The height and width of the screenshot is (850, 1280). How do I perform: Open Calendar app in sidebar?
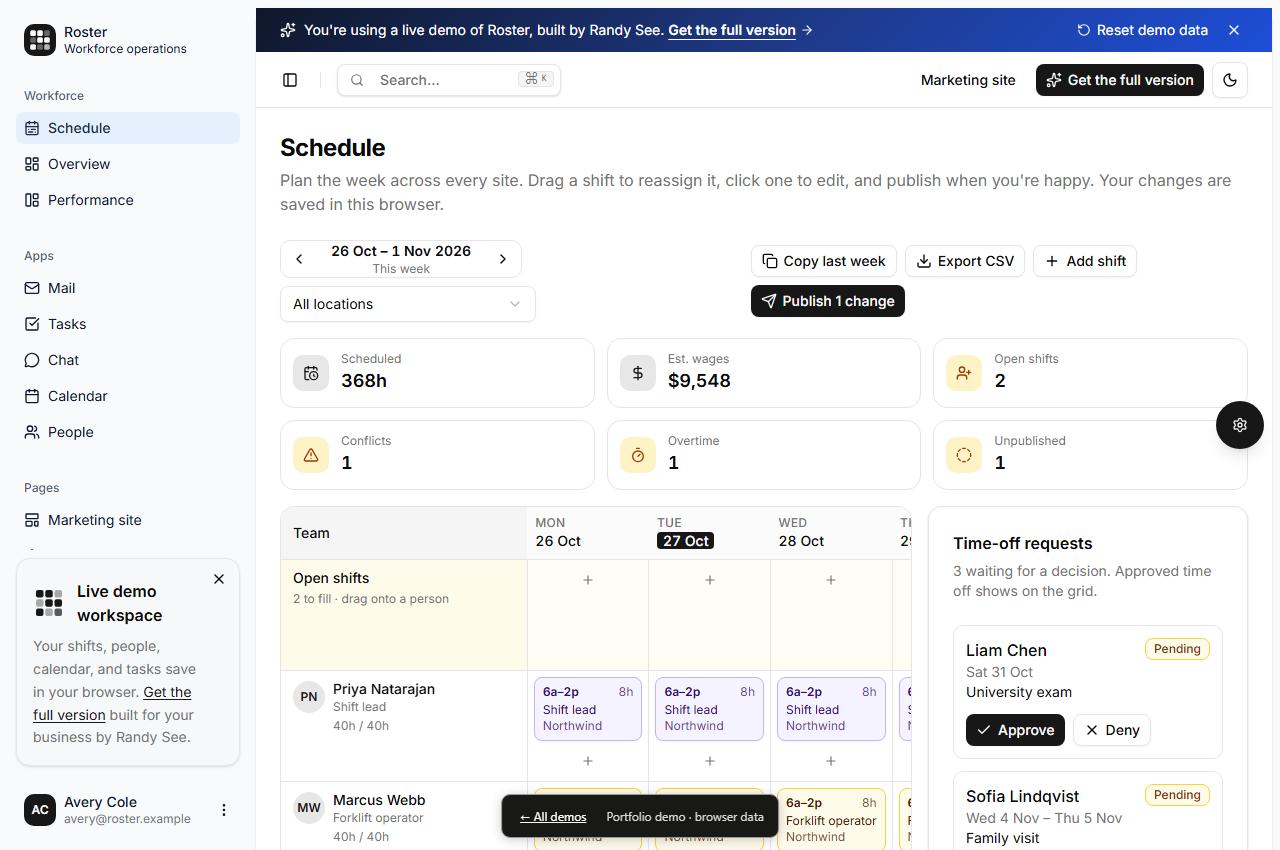(x=128, y=396)
